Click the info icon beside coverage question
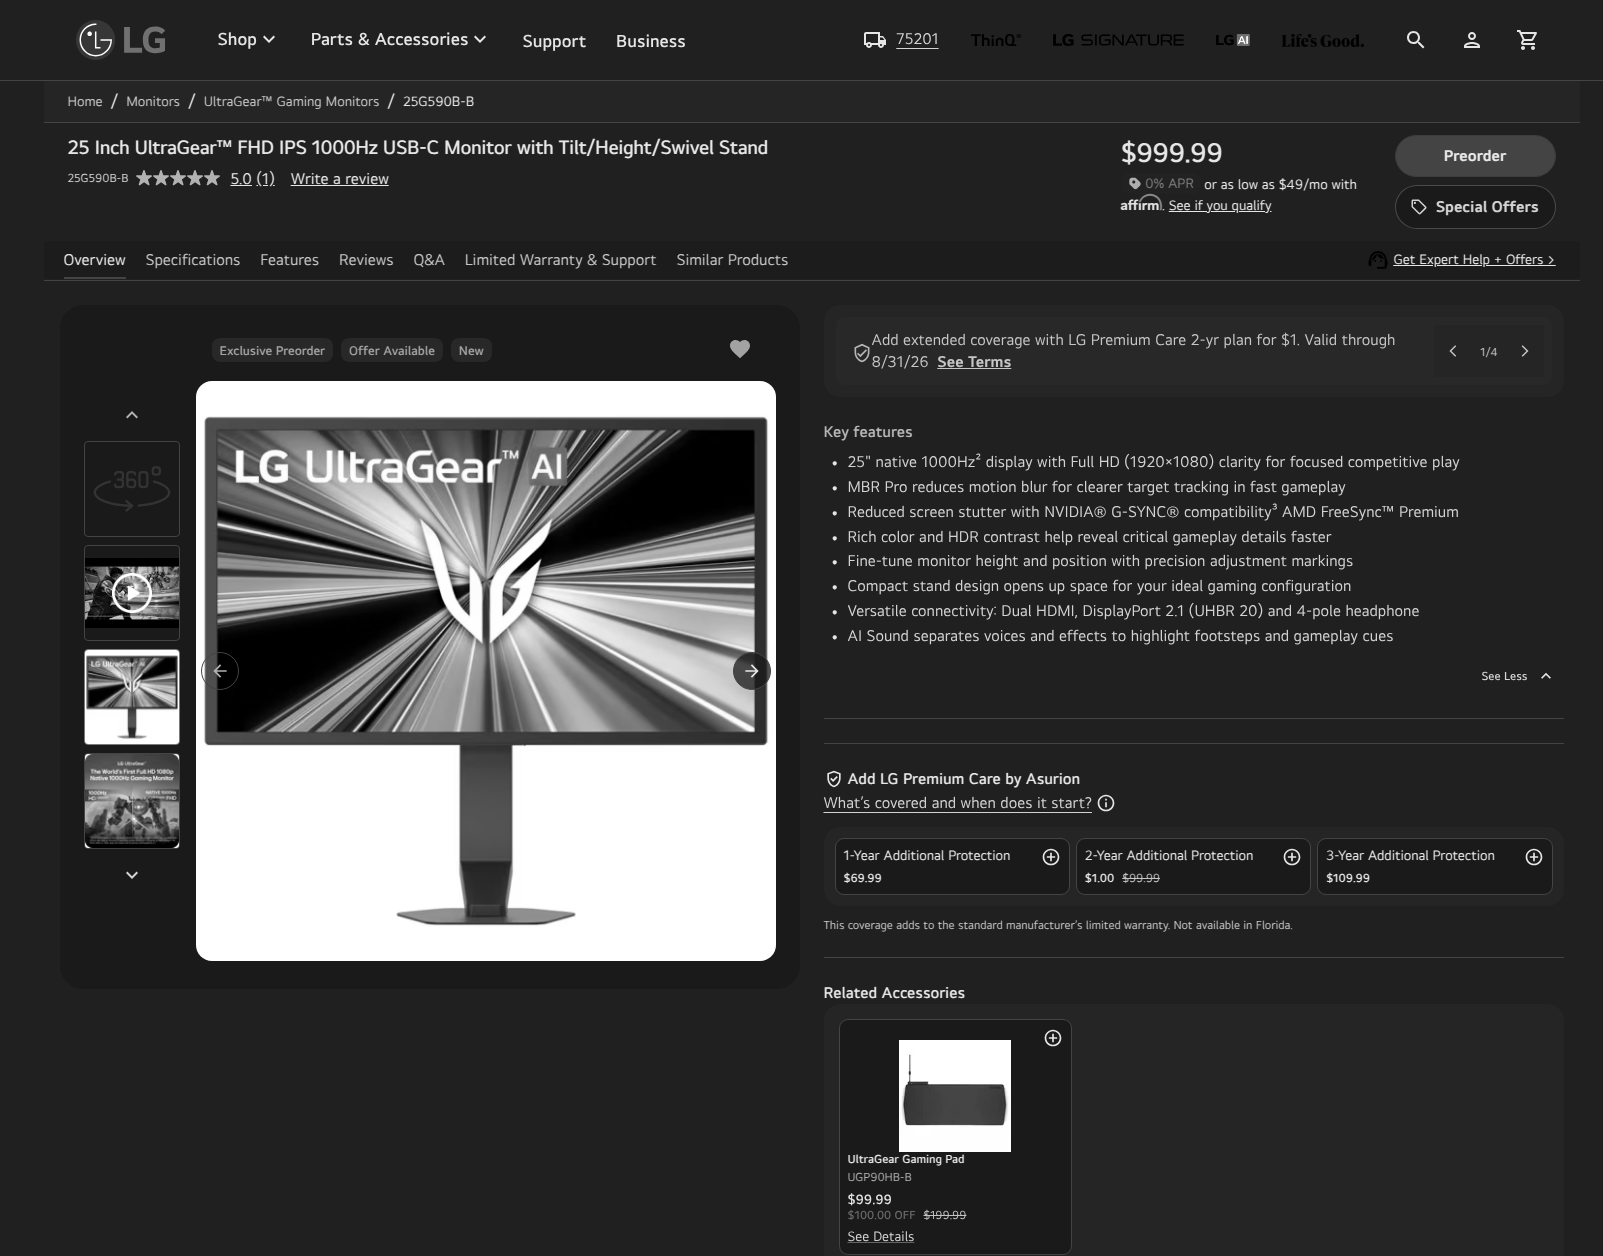1603x1256 pixels. click(1106, 803)
